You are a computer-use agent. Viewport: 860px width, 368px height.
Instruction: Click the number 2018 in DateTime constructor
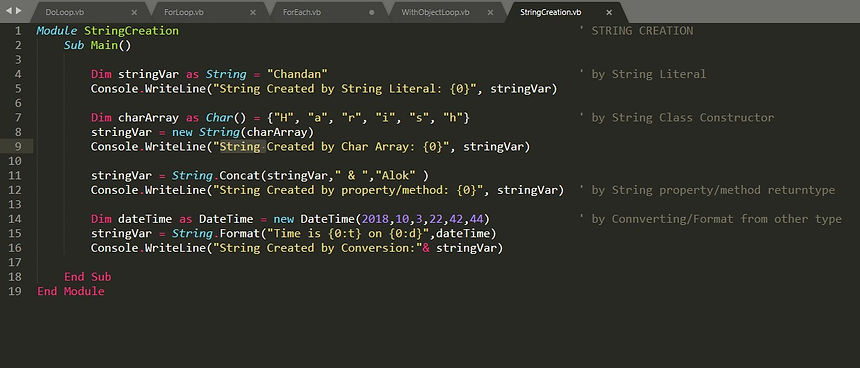pos(375,219)
